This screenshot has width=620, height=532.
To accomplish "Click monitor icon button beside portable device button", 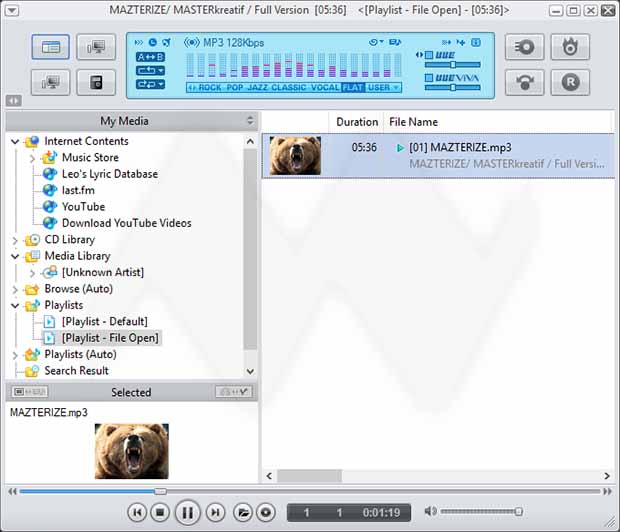I will pos(51,82).
